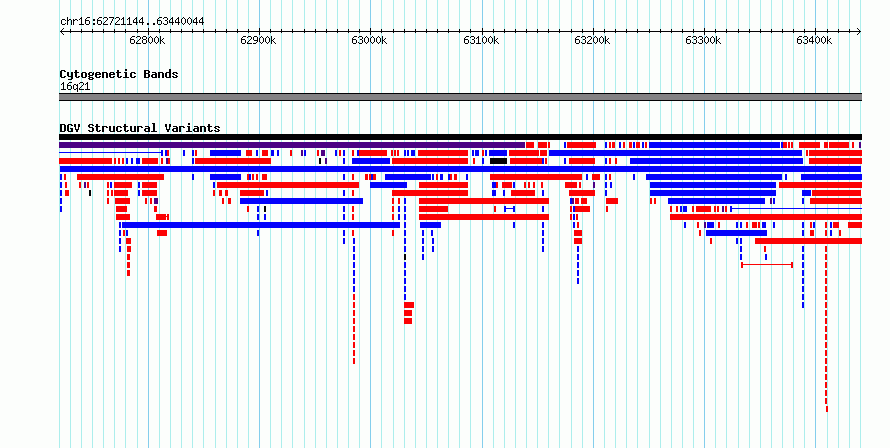This screenshot has width=890, height=448.
Task: Click the left arrowhead of the coordinate ruler
Action: click(x=62, y=32)
